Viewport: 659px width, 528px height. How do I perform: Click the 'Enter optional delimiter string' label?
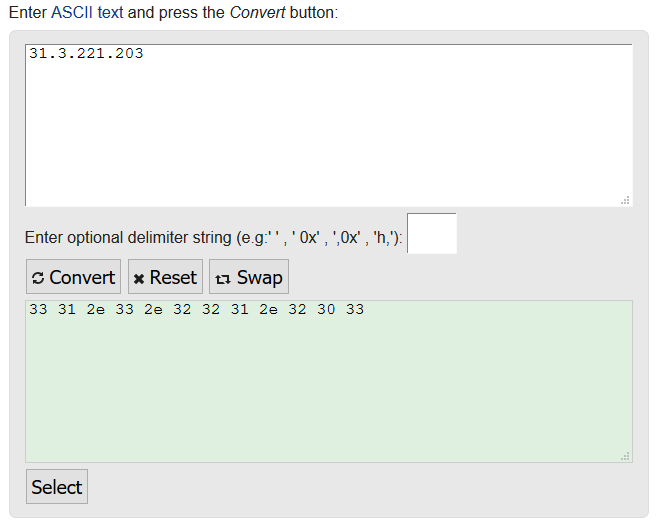coord(214,238)
